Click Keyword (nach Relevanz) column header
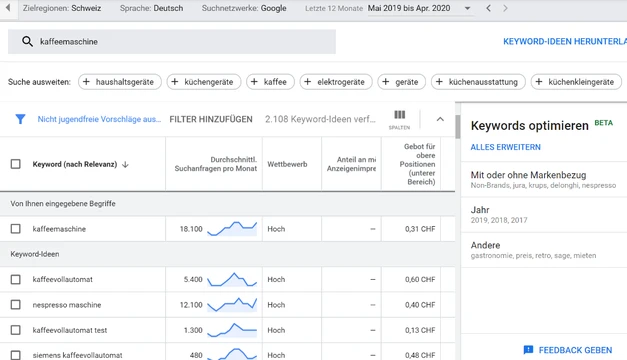This screenshot has width=627, height=360. pos(75,164)
